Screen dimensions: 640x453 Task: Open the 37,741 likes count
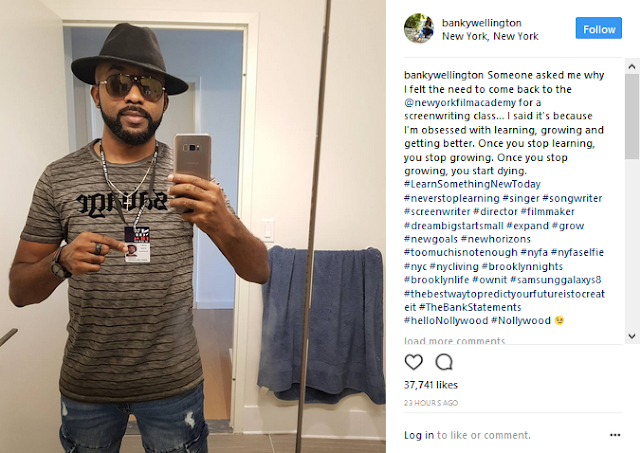pos(431,385)
